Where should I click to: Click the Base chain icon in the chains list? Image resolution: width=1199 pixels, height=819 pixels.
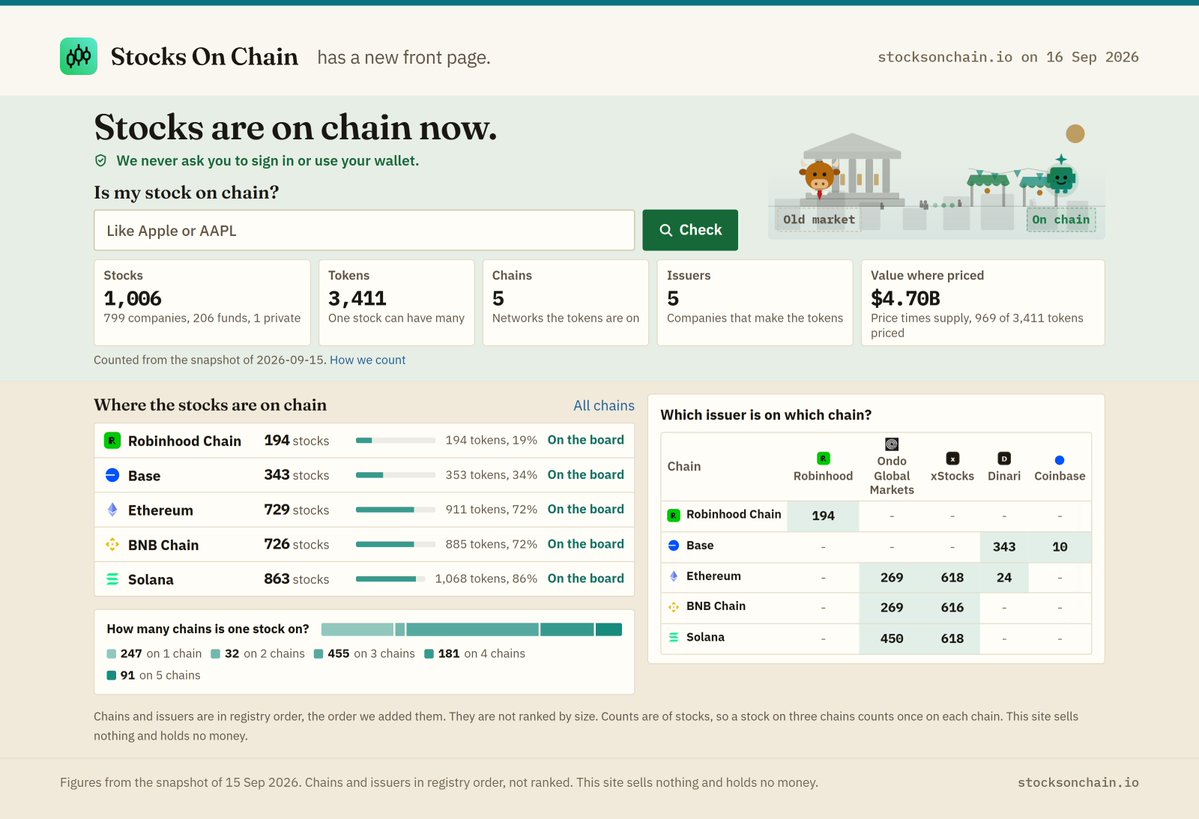(x=112, y=475)
